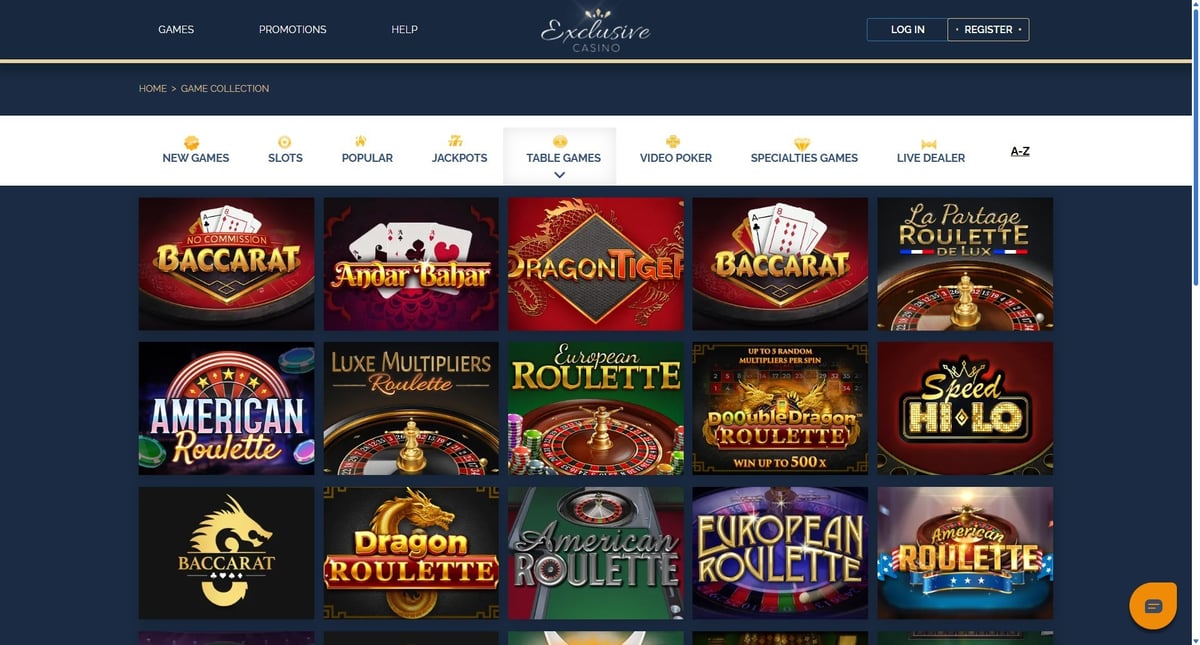Open the Popular flame icon category
Screen dimensions: 1200x645
tap(360, 142)
